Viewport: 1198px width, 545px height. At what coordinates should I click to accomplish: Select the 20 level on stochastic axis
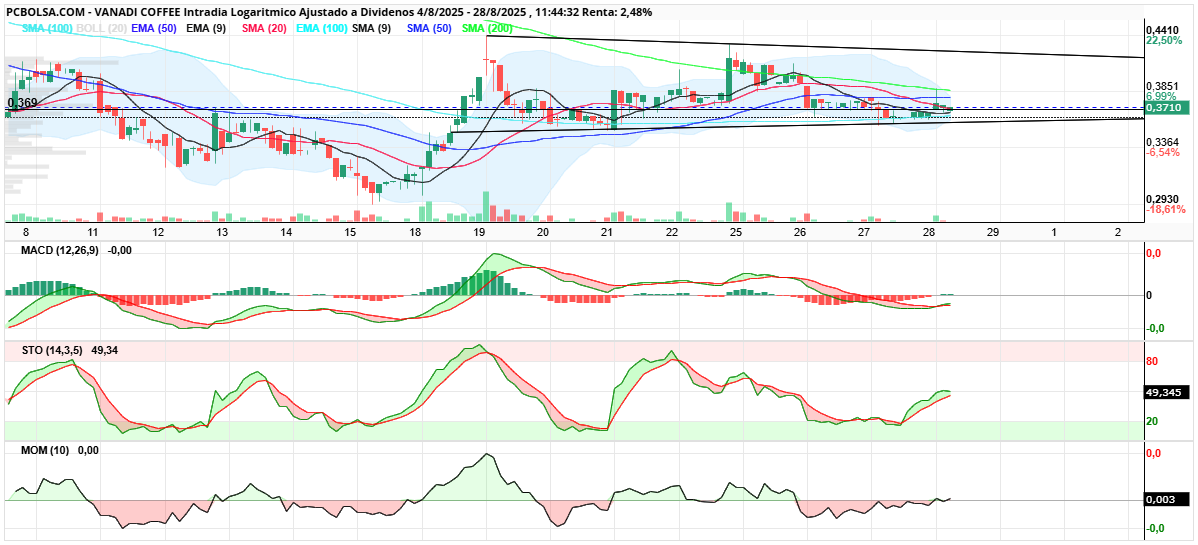1152,421
